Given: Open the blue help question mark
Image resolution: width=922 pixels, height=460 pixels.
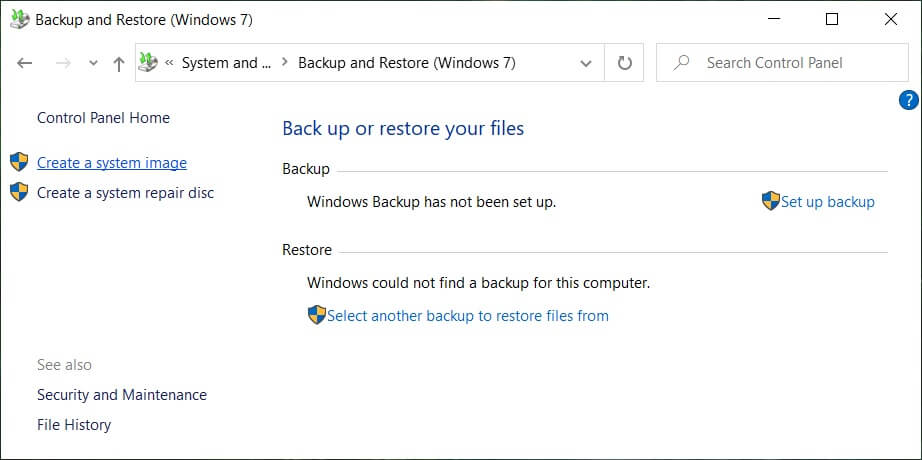Looking at the screenshot, I should pos(908,100).
